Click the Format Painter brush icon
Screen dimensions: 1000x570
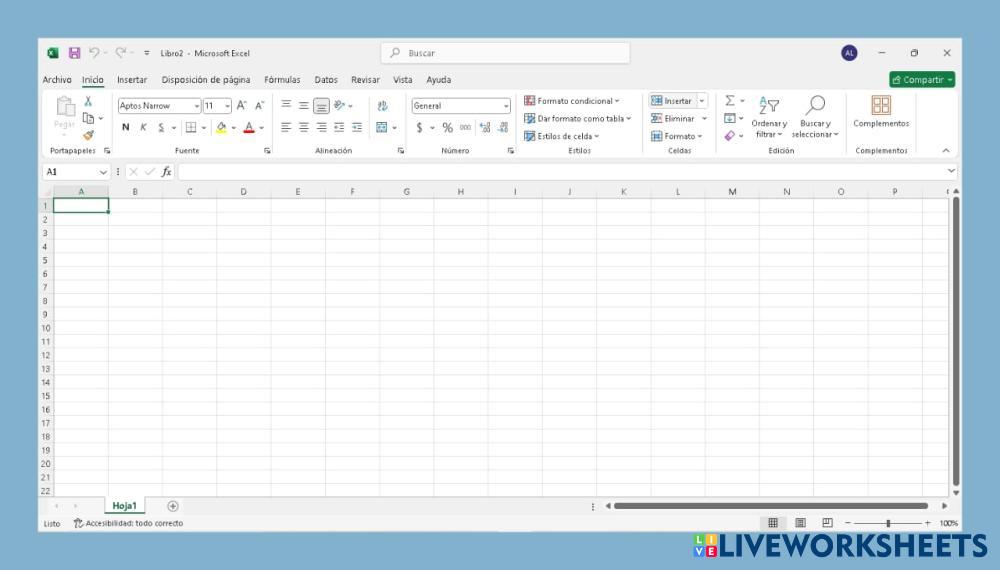(88, 135)
